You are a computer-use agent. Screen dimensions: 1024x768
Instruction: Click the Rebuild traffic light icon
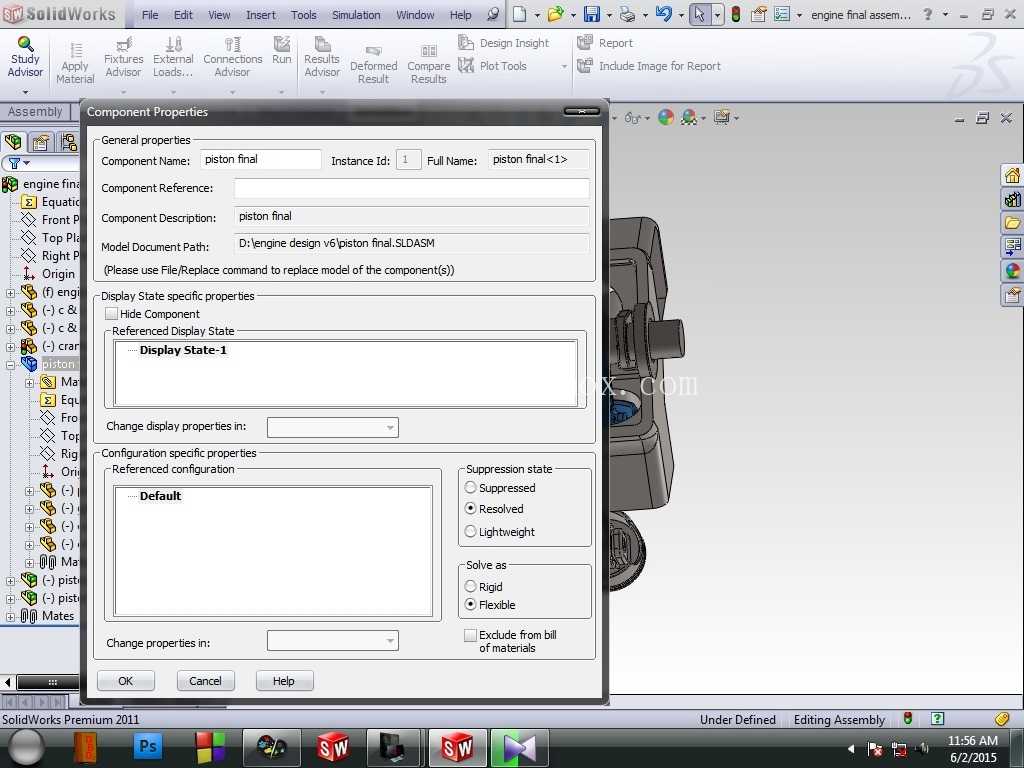click(x=735, y=14)
